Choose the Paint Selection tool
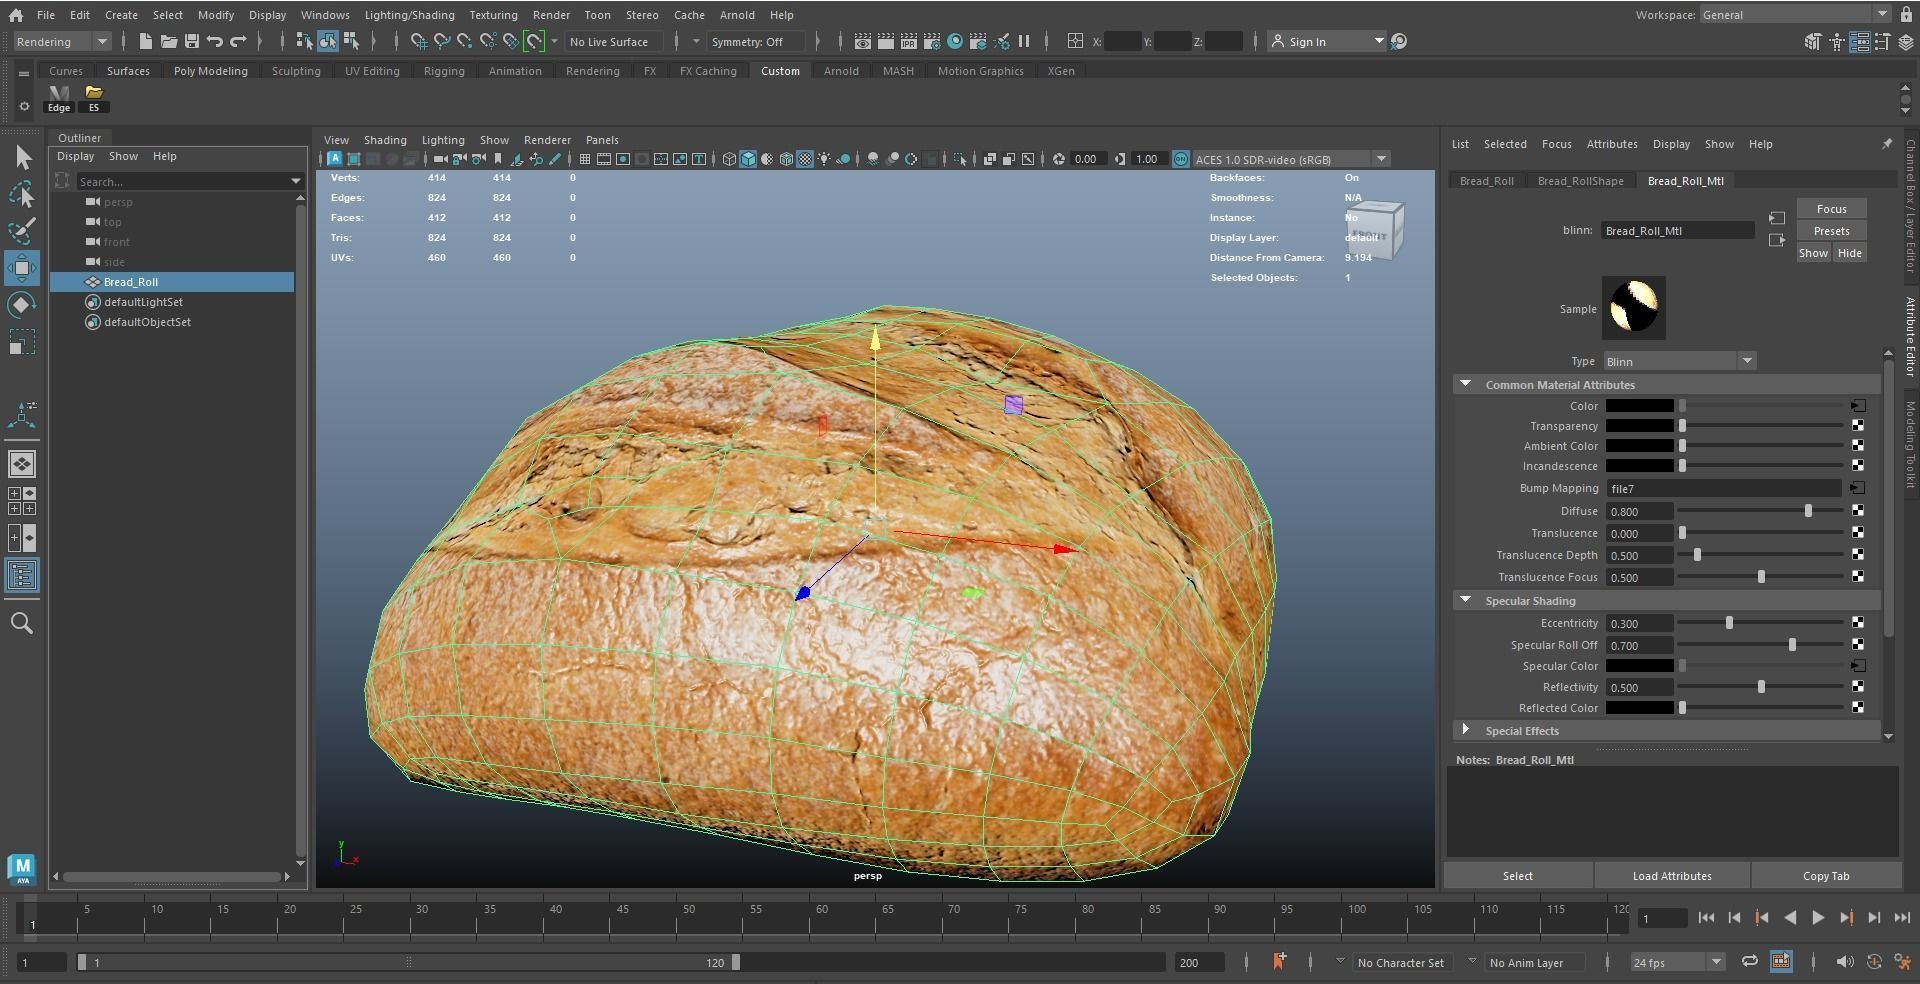This screenshot has height=984, width=1920. [x=22, y=231]
